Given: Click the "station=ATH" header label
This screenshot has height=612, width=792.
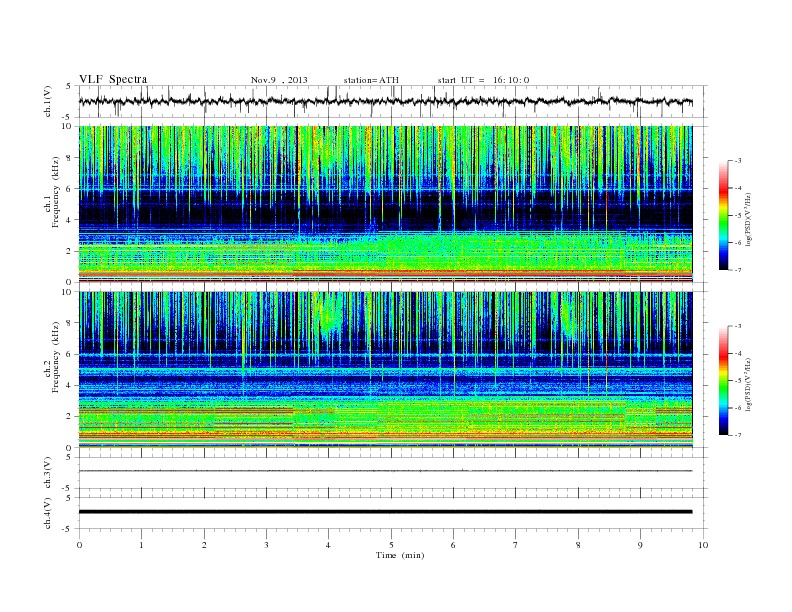Looking at the screenshot, I should [371, 80].
